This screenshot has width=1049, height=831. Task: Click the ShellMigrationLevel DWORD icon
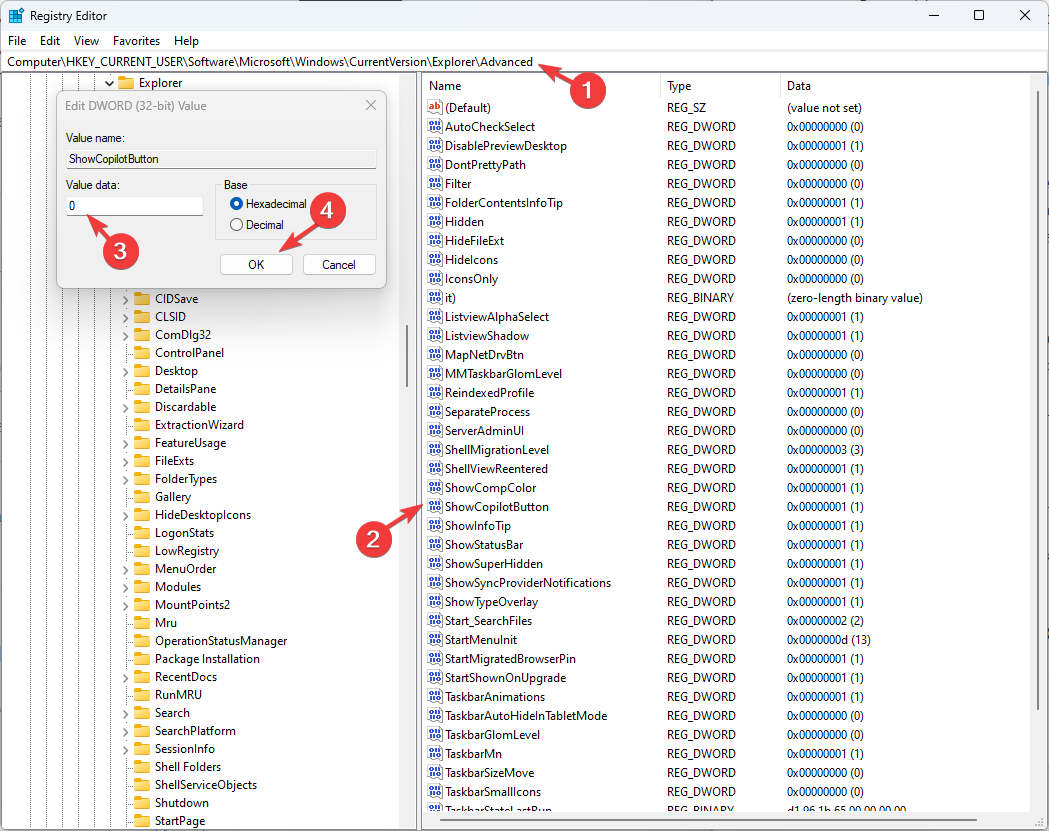coord(436,450)
